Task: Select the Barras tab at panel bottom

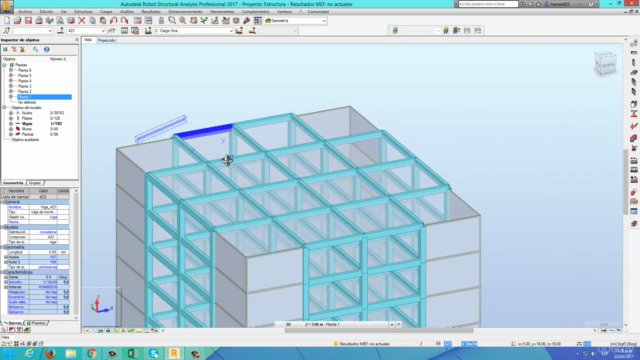Action: 13,323
